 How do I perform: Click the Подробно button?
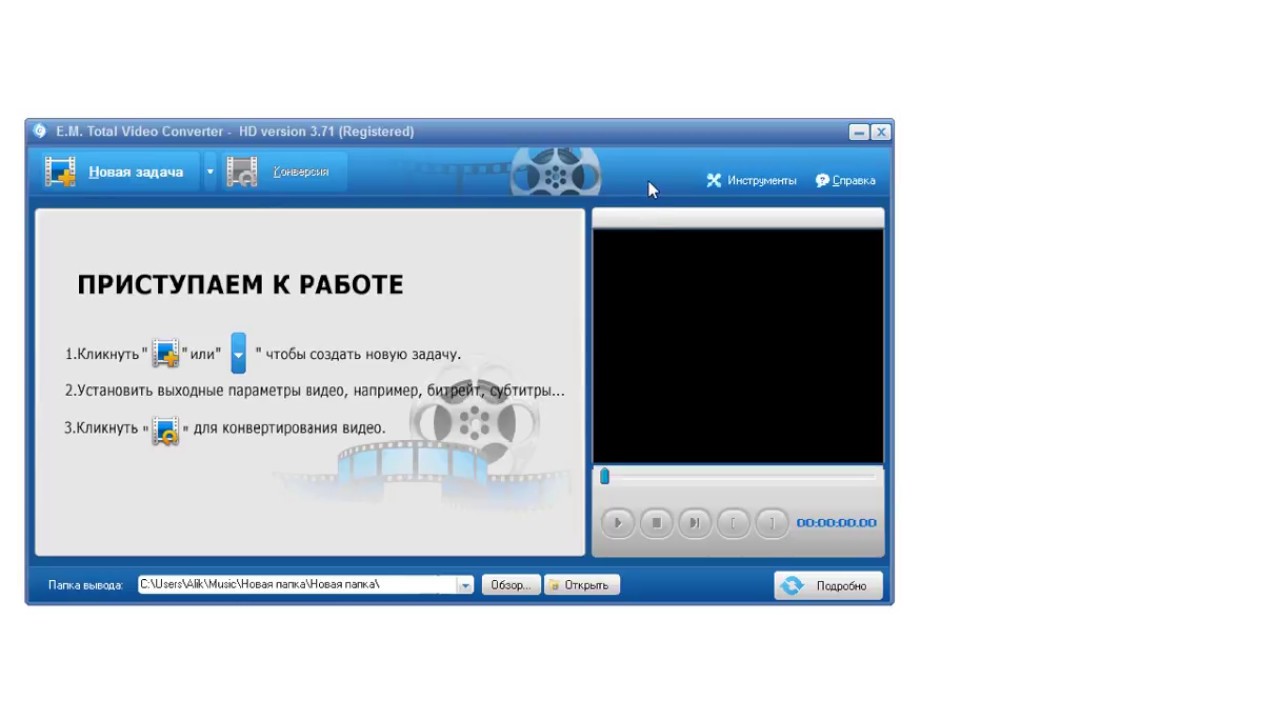(x=828, y=586)
